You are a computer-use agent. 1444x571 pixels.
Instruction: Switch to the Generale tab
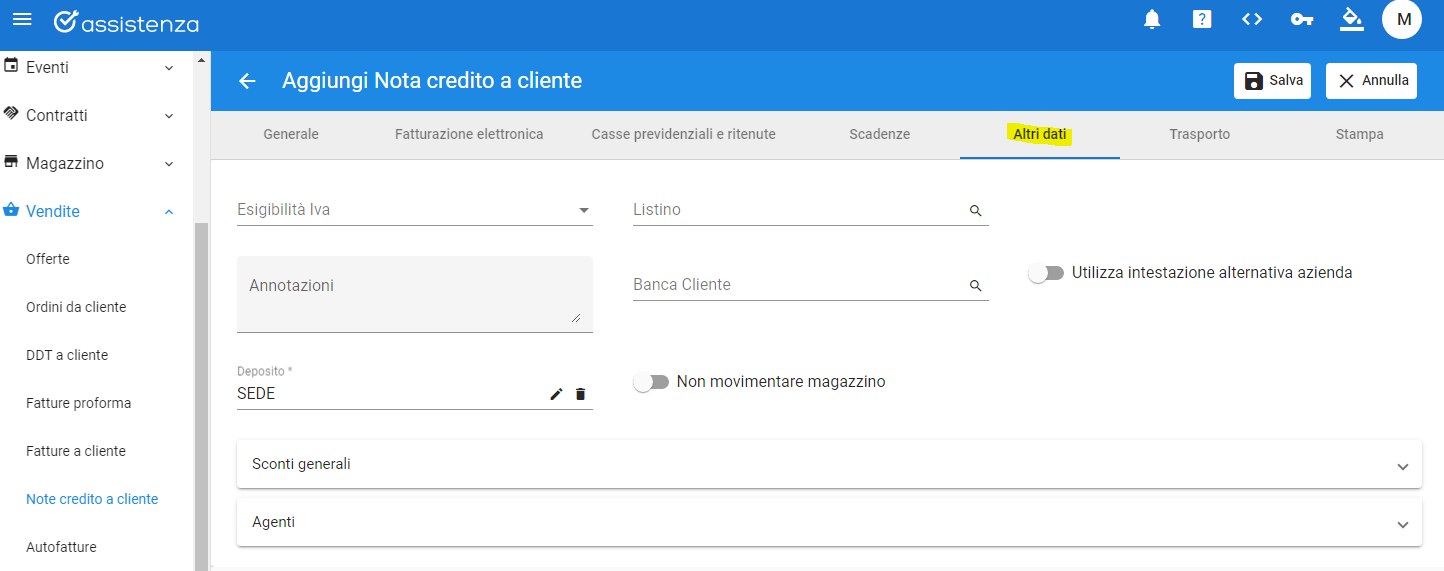tap(291, 134)
